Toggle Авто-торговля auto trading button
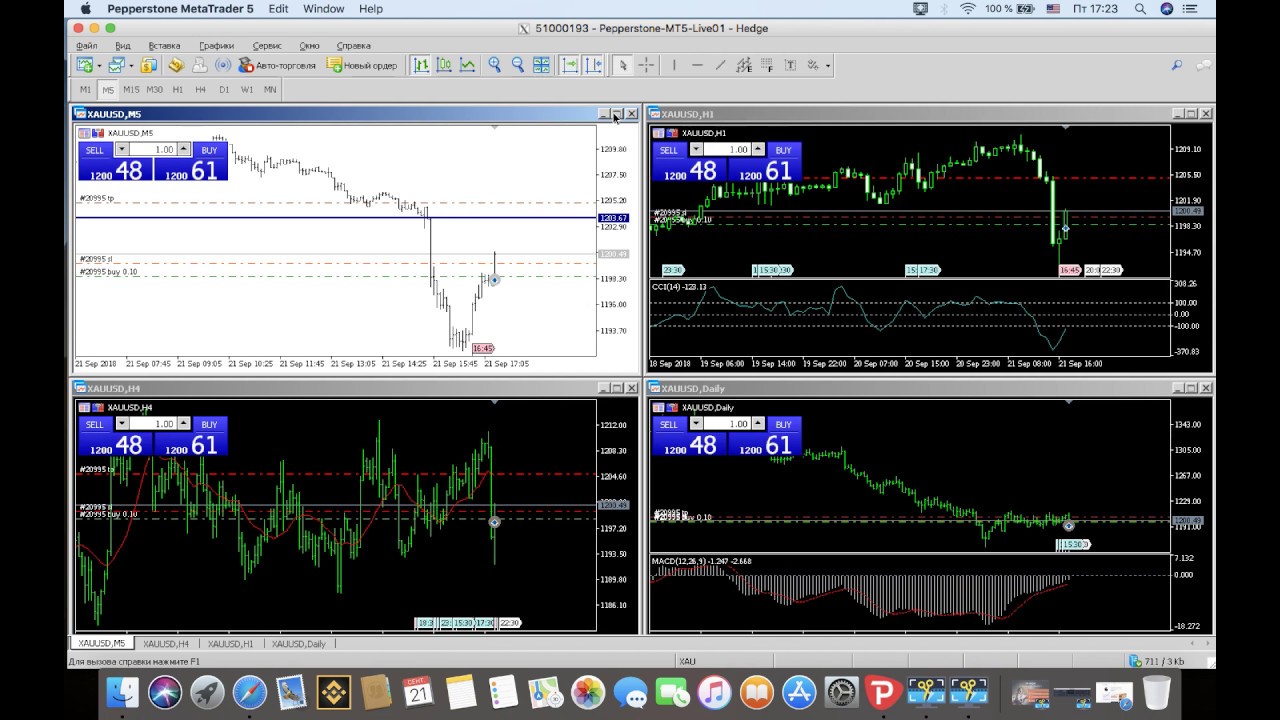Screen dimensions: 1280x720 pos(277,65)
